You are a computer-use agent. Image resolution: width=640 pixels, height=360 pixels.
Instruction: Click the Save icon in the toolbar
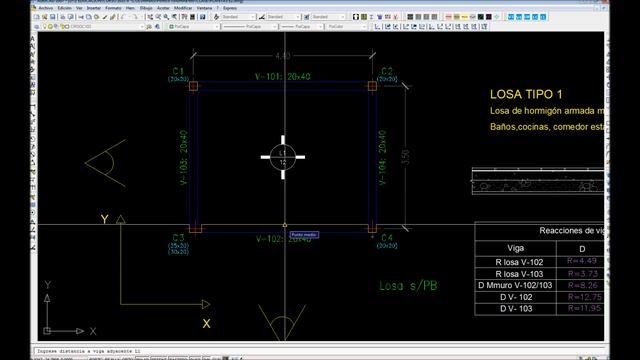53,17
